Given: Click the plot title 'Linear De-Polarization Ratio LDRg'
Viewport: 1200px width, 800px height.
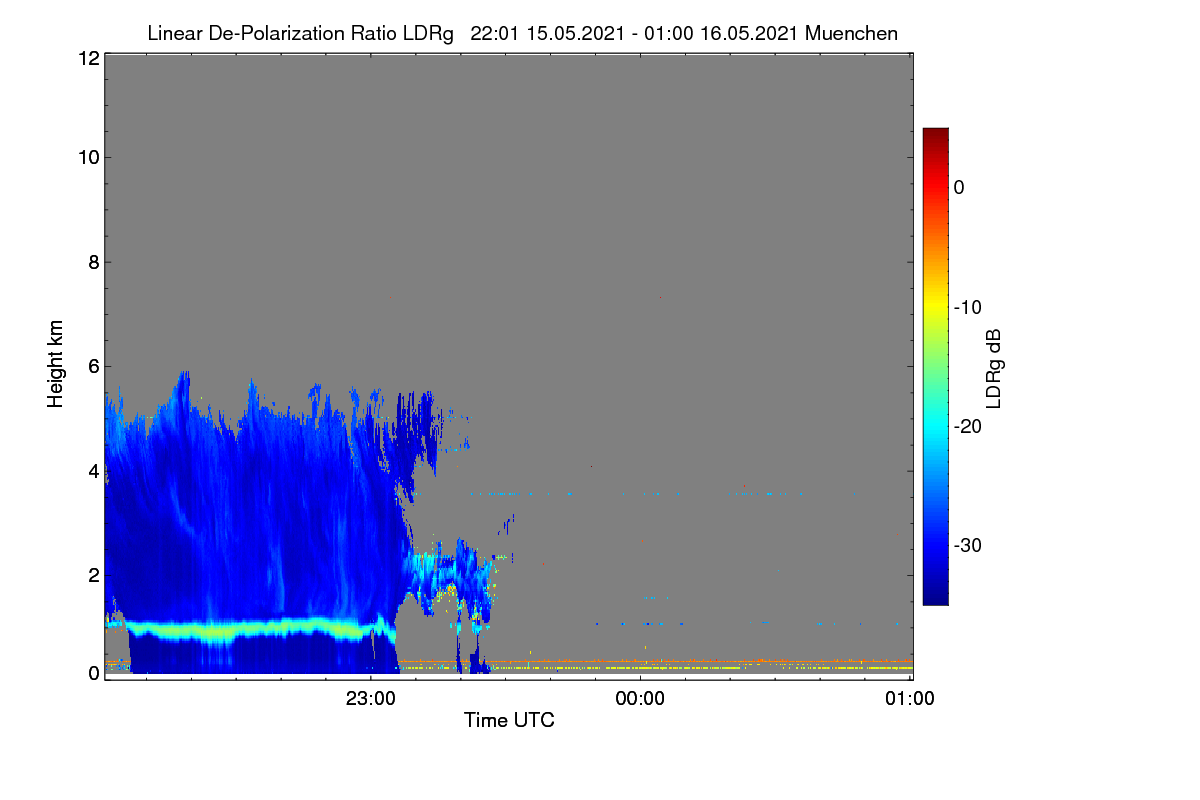Looking at the screenshot, I should [300, 34].
